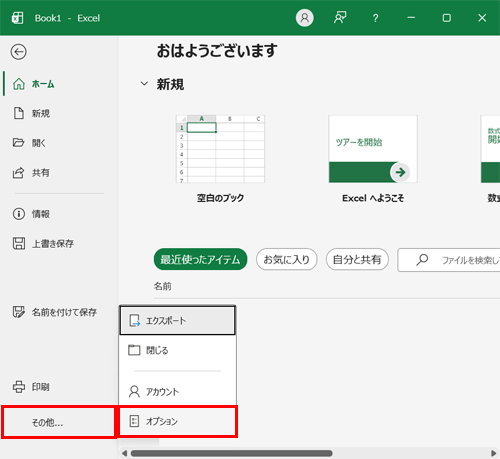Viewport: 500px width, 459px height.
Task: Collapse the 新規 section chevron
Action: coord(144,84)
